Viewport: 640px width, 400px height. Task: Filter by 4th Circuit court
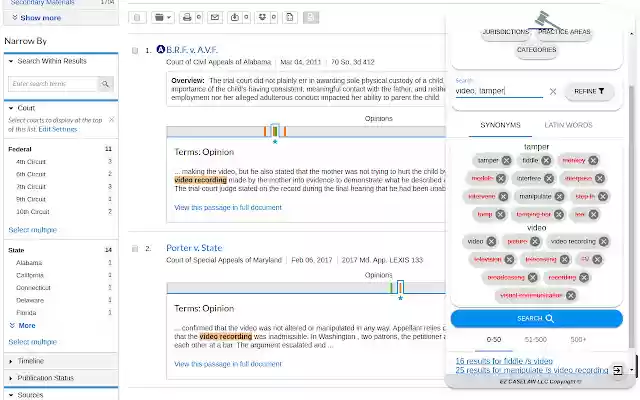[x=31, y=162]
